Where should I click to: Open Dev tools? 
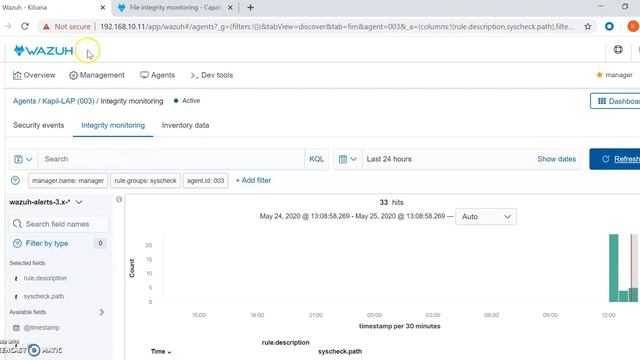pos(212,75)
